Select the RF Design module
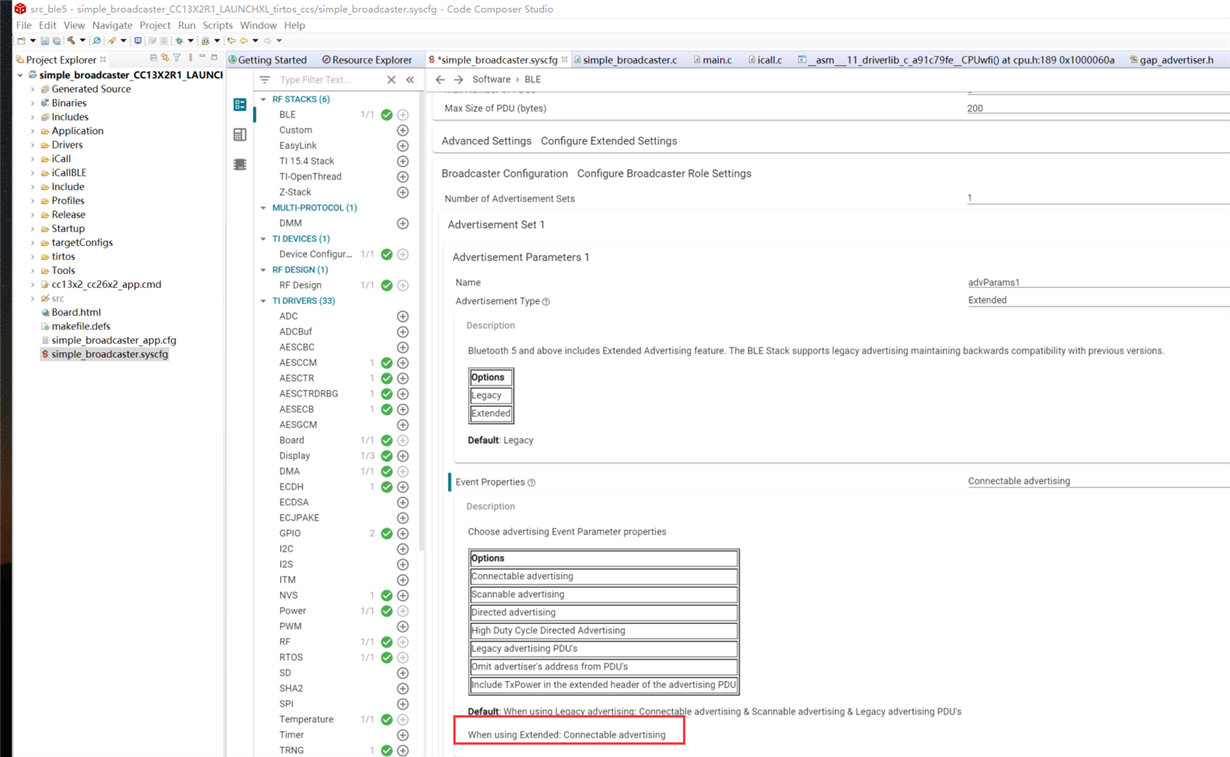1230x757 pixels. click(300, 285)
